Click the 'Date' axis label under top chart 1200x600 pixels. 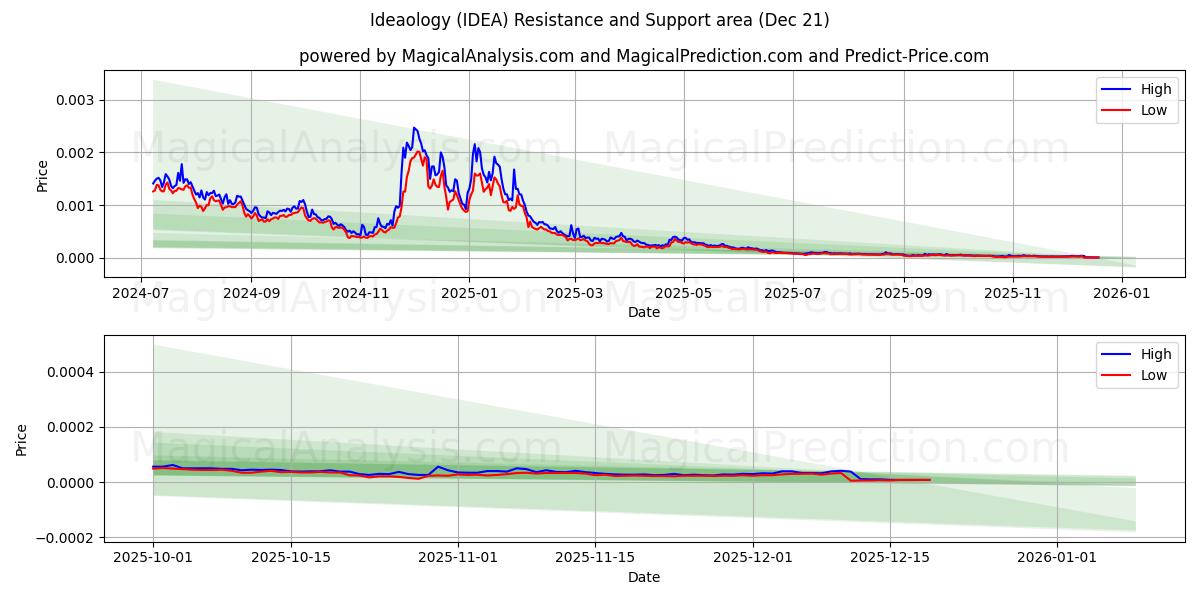click(x=644, y=312)
